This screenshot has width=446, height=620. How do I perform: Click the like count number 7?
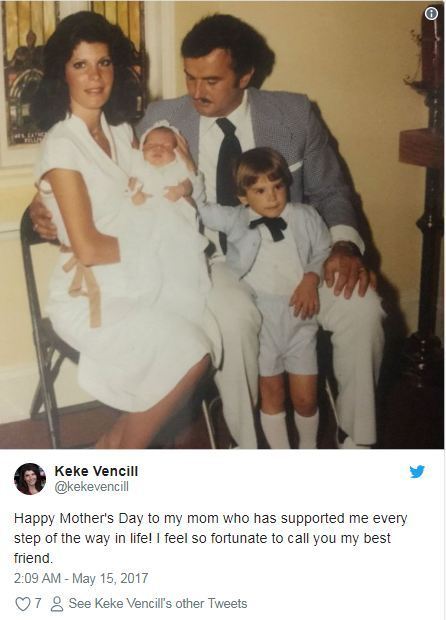38,603
